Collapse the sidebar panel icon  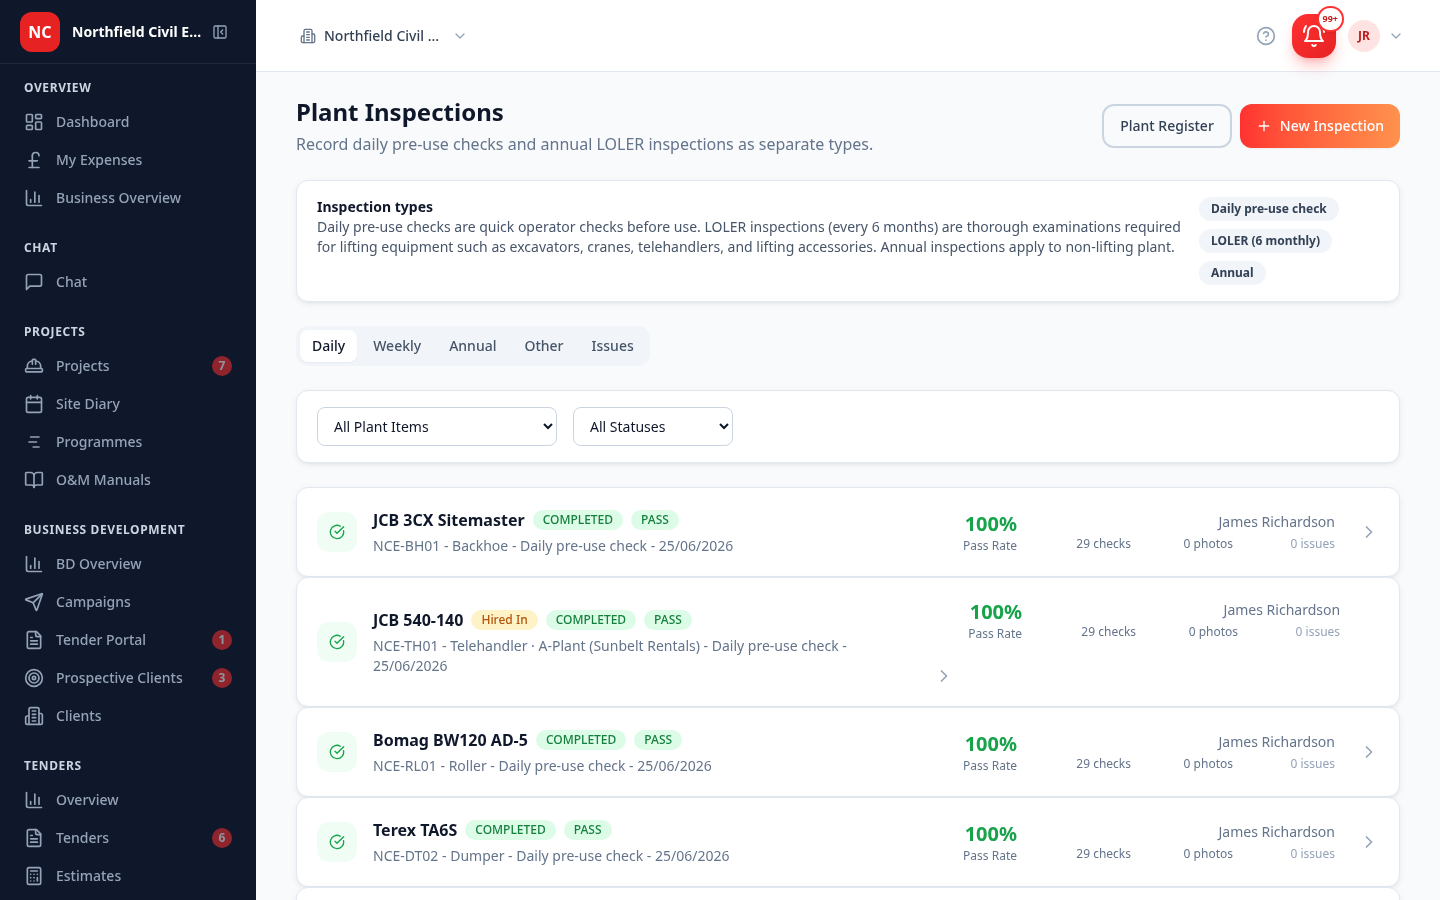coord(220,32)
